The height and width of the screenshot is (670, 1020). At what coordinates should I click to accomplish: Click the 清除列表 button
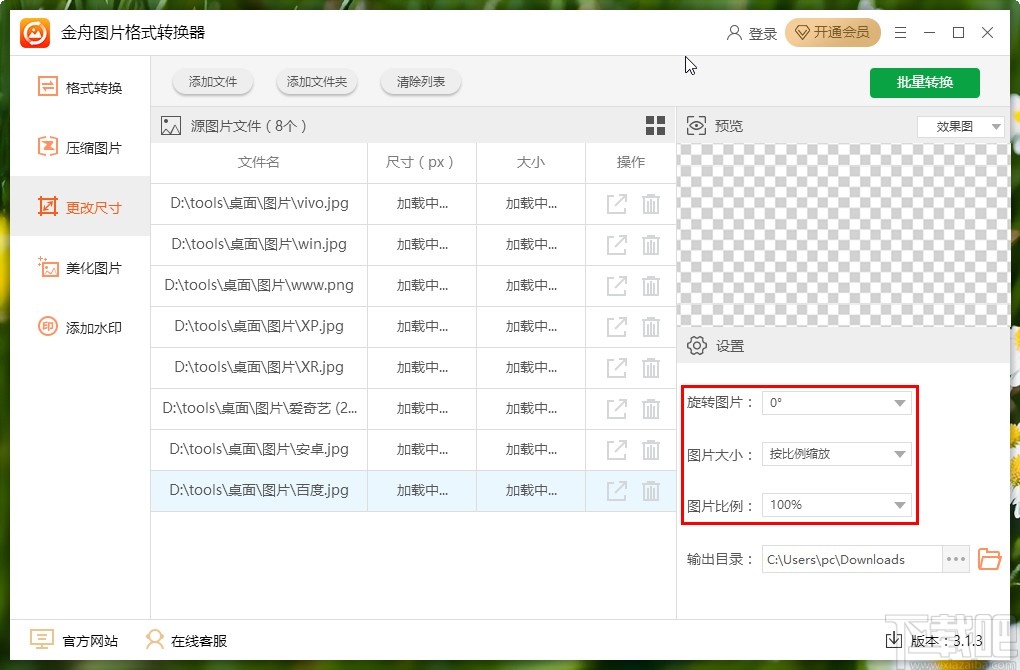coord(420,83)
